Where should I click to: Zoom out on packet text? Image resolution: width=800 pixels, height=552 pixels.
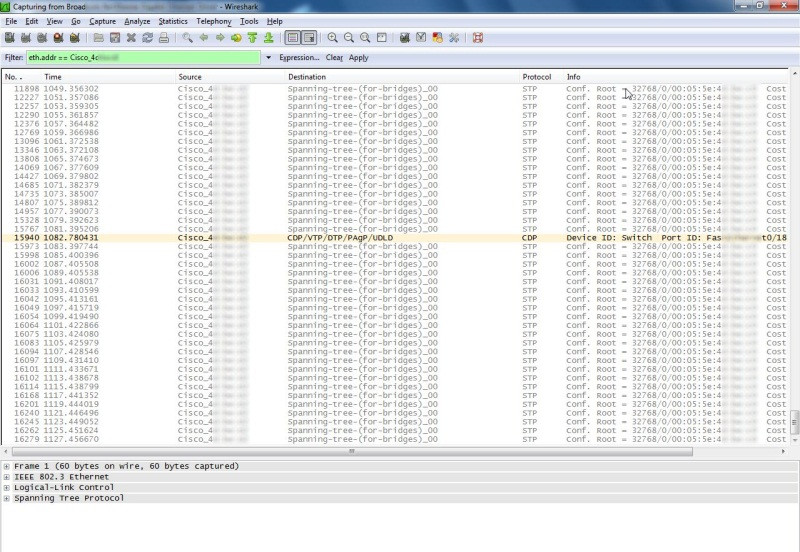pyautogui.click(x=349, y=38)
